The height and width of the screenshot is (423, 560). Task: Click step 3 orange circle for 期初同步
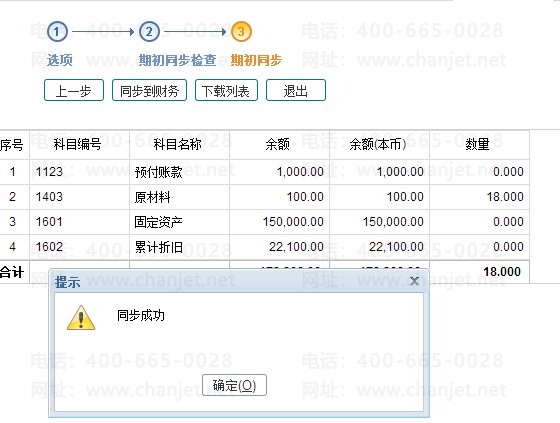(241, 32)
